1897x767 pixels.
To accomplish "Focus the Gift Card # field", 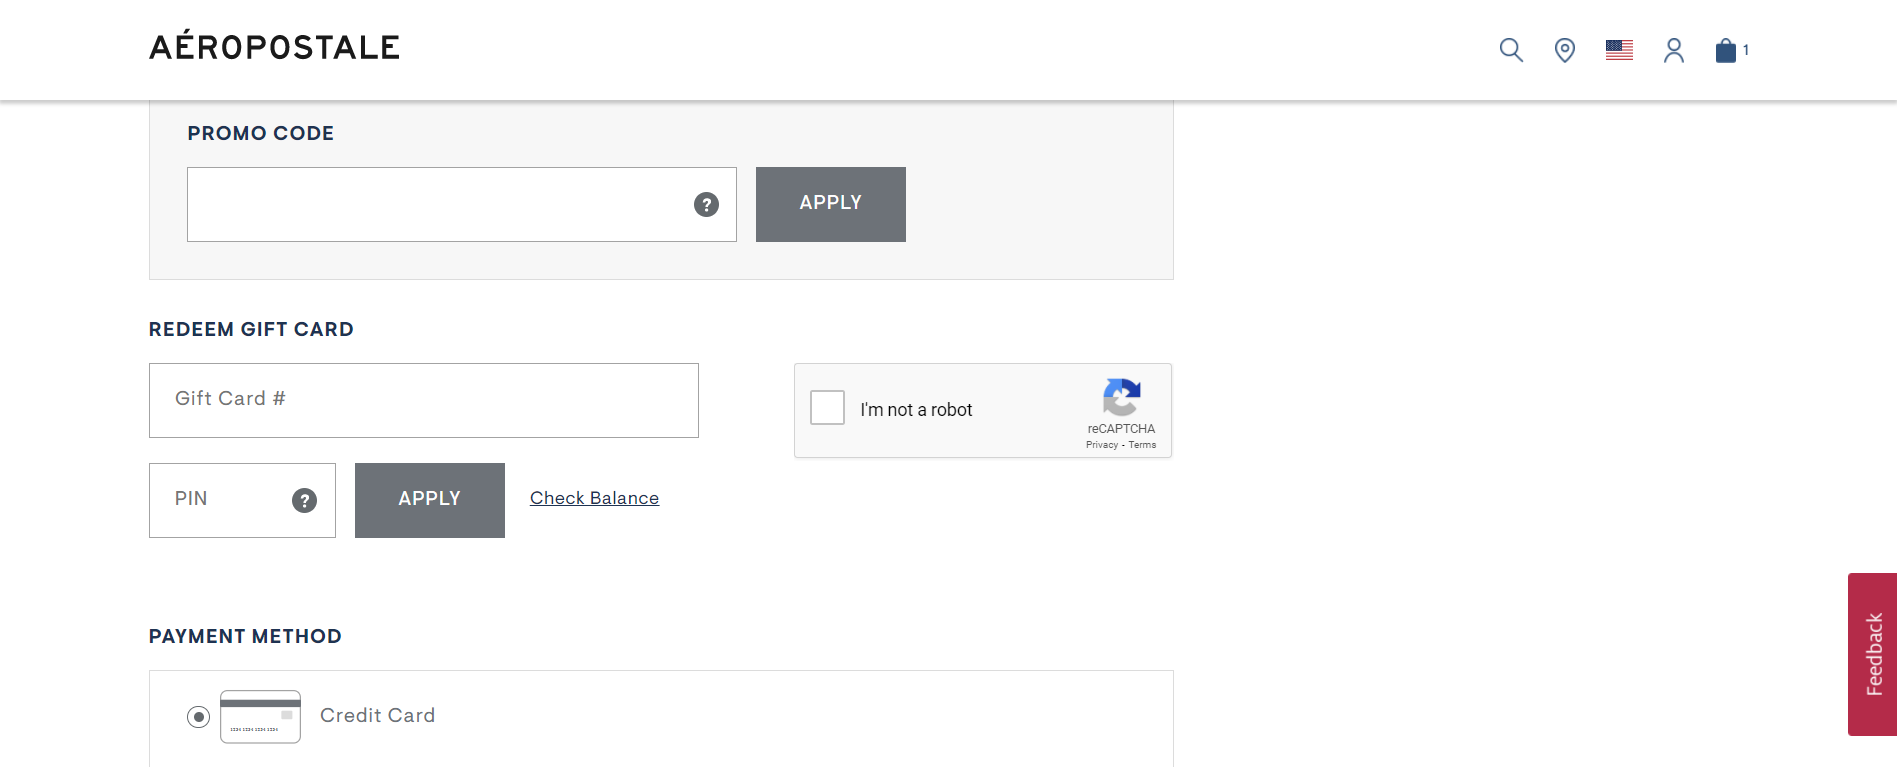I will point(423,400).
